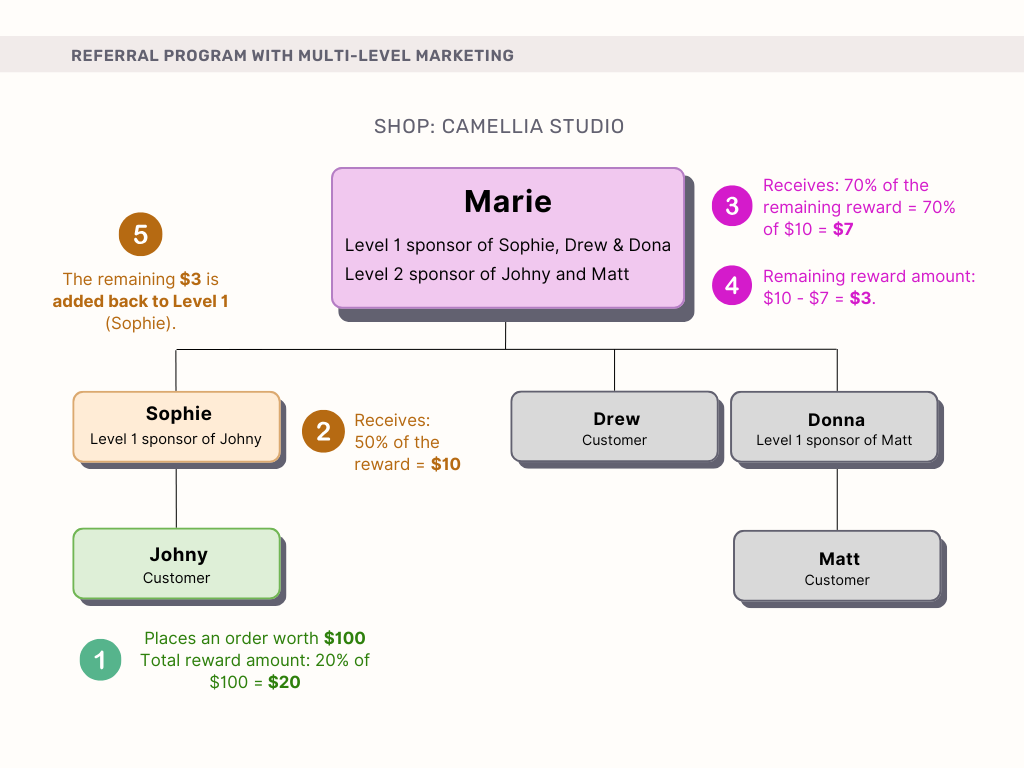Select the grey Matt customer card
1024x768 pixels.
(x=837, y=566)
